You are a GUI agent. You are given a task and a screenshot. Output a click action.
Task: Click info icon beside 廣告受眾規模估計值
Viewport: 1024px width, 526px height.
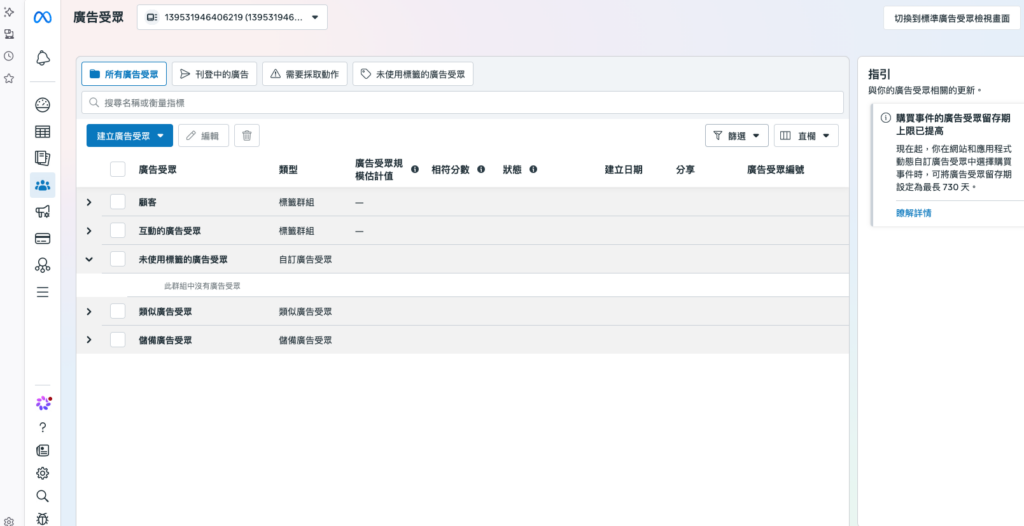click(415, 169)
